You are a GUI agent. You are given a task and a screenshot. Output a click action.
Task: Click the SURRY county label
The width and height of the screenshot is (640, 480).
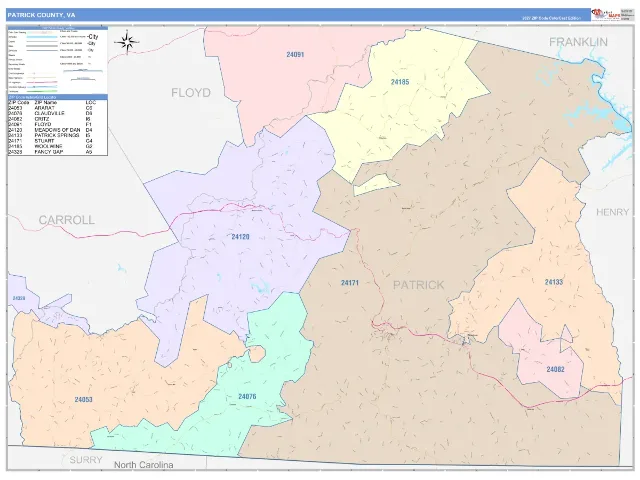click(86, 460)
